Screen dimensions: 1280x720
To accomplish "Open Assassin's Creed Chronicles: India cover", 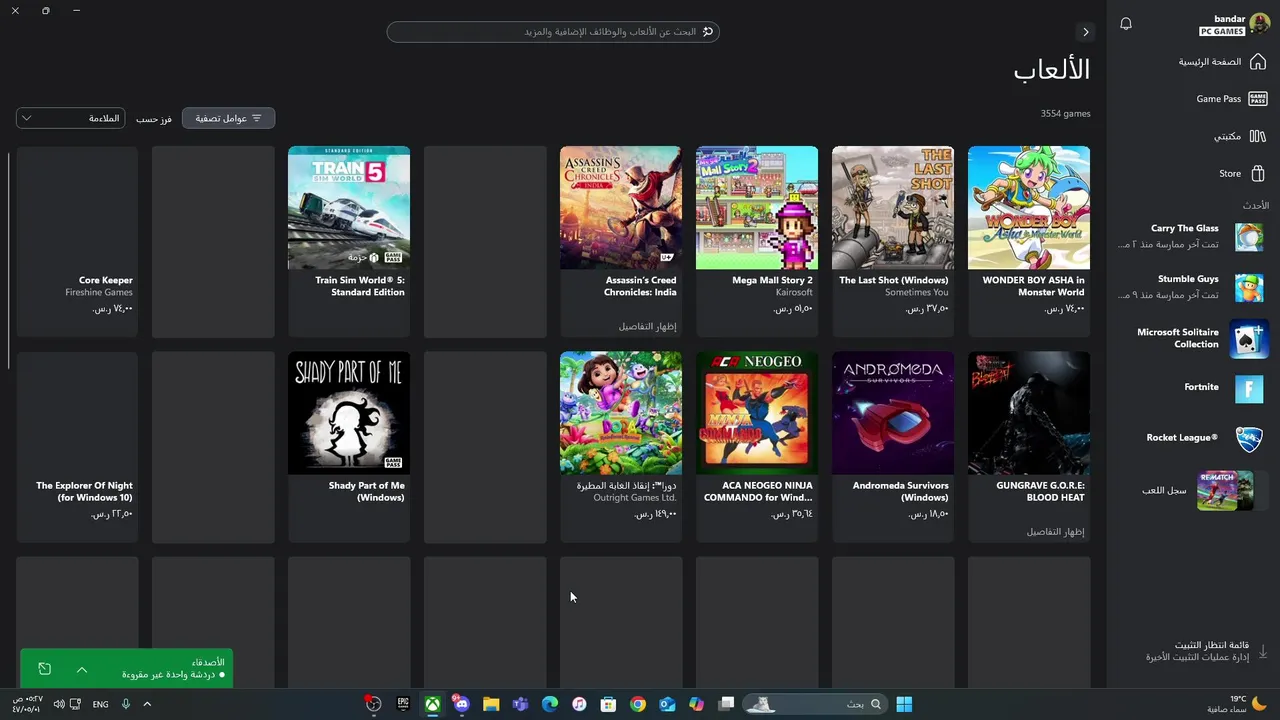I will [x=621, y=208].
